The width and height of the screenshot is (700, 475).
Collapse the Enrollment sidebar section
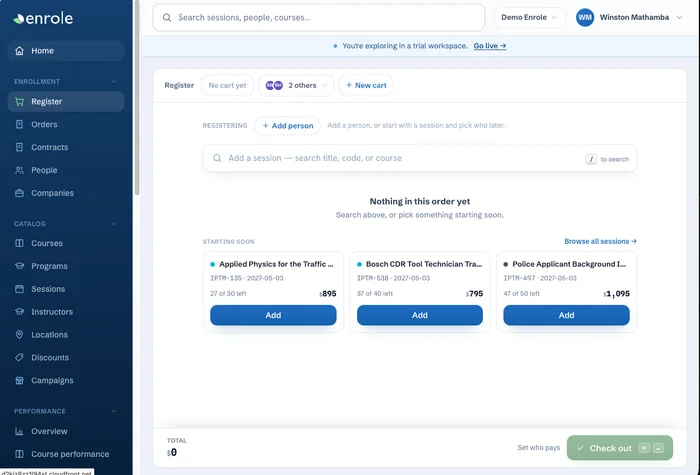tap(113, 82)
